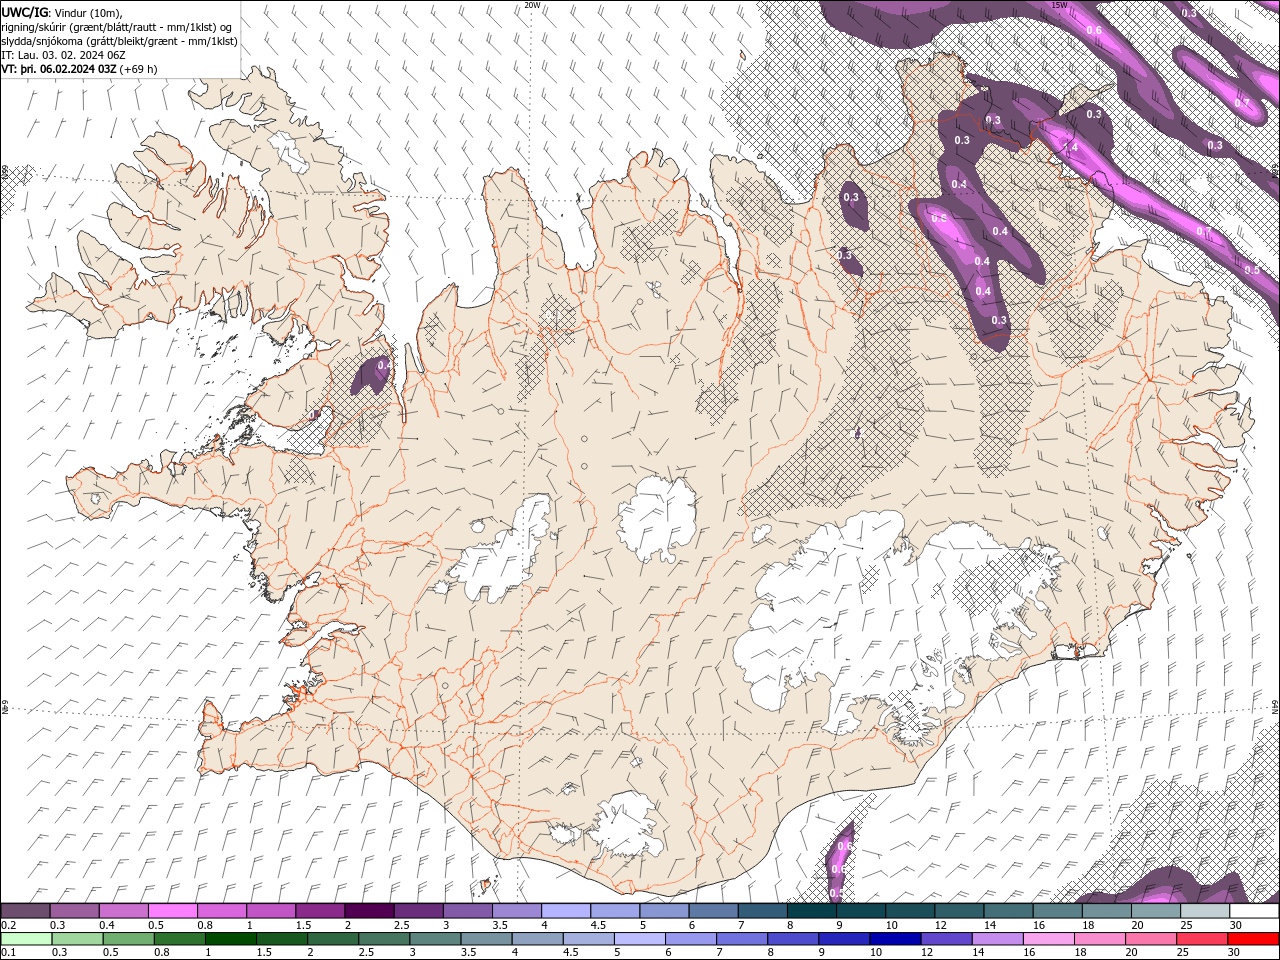
Task: Select the 30 label at end of snow legend
Action: [x=1235, y=925]
